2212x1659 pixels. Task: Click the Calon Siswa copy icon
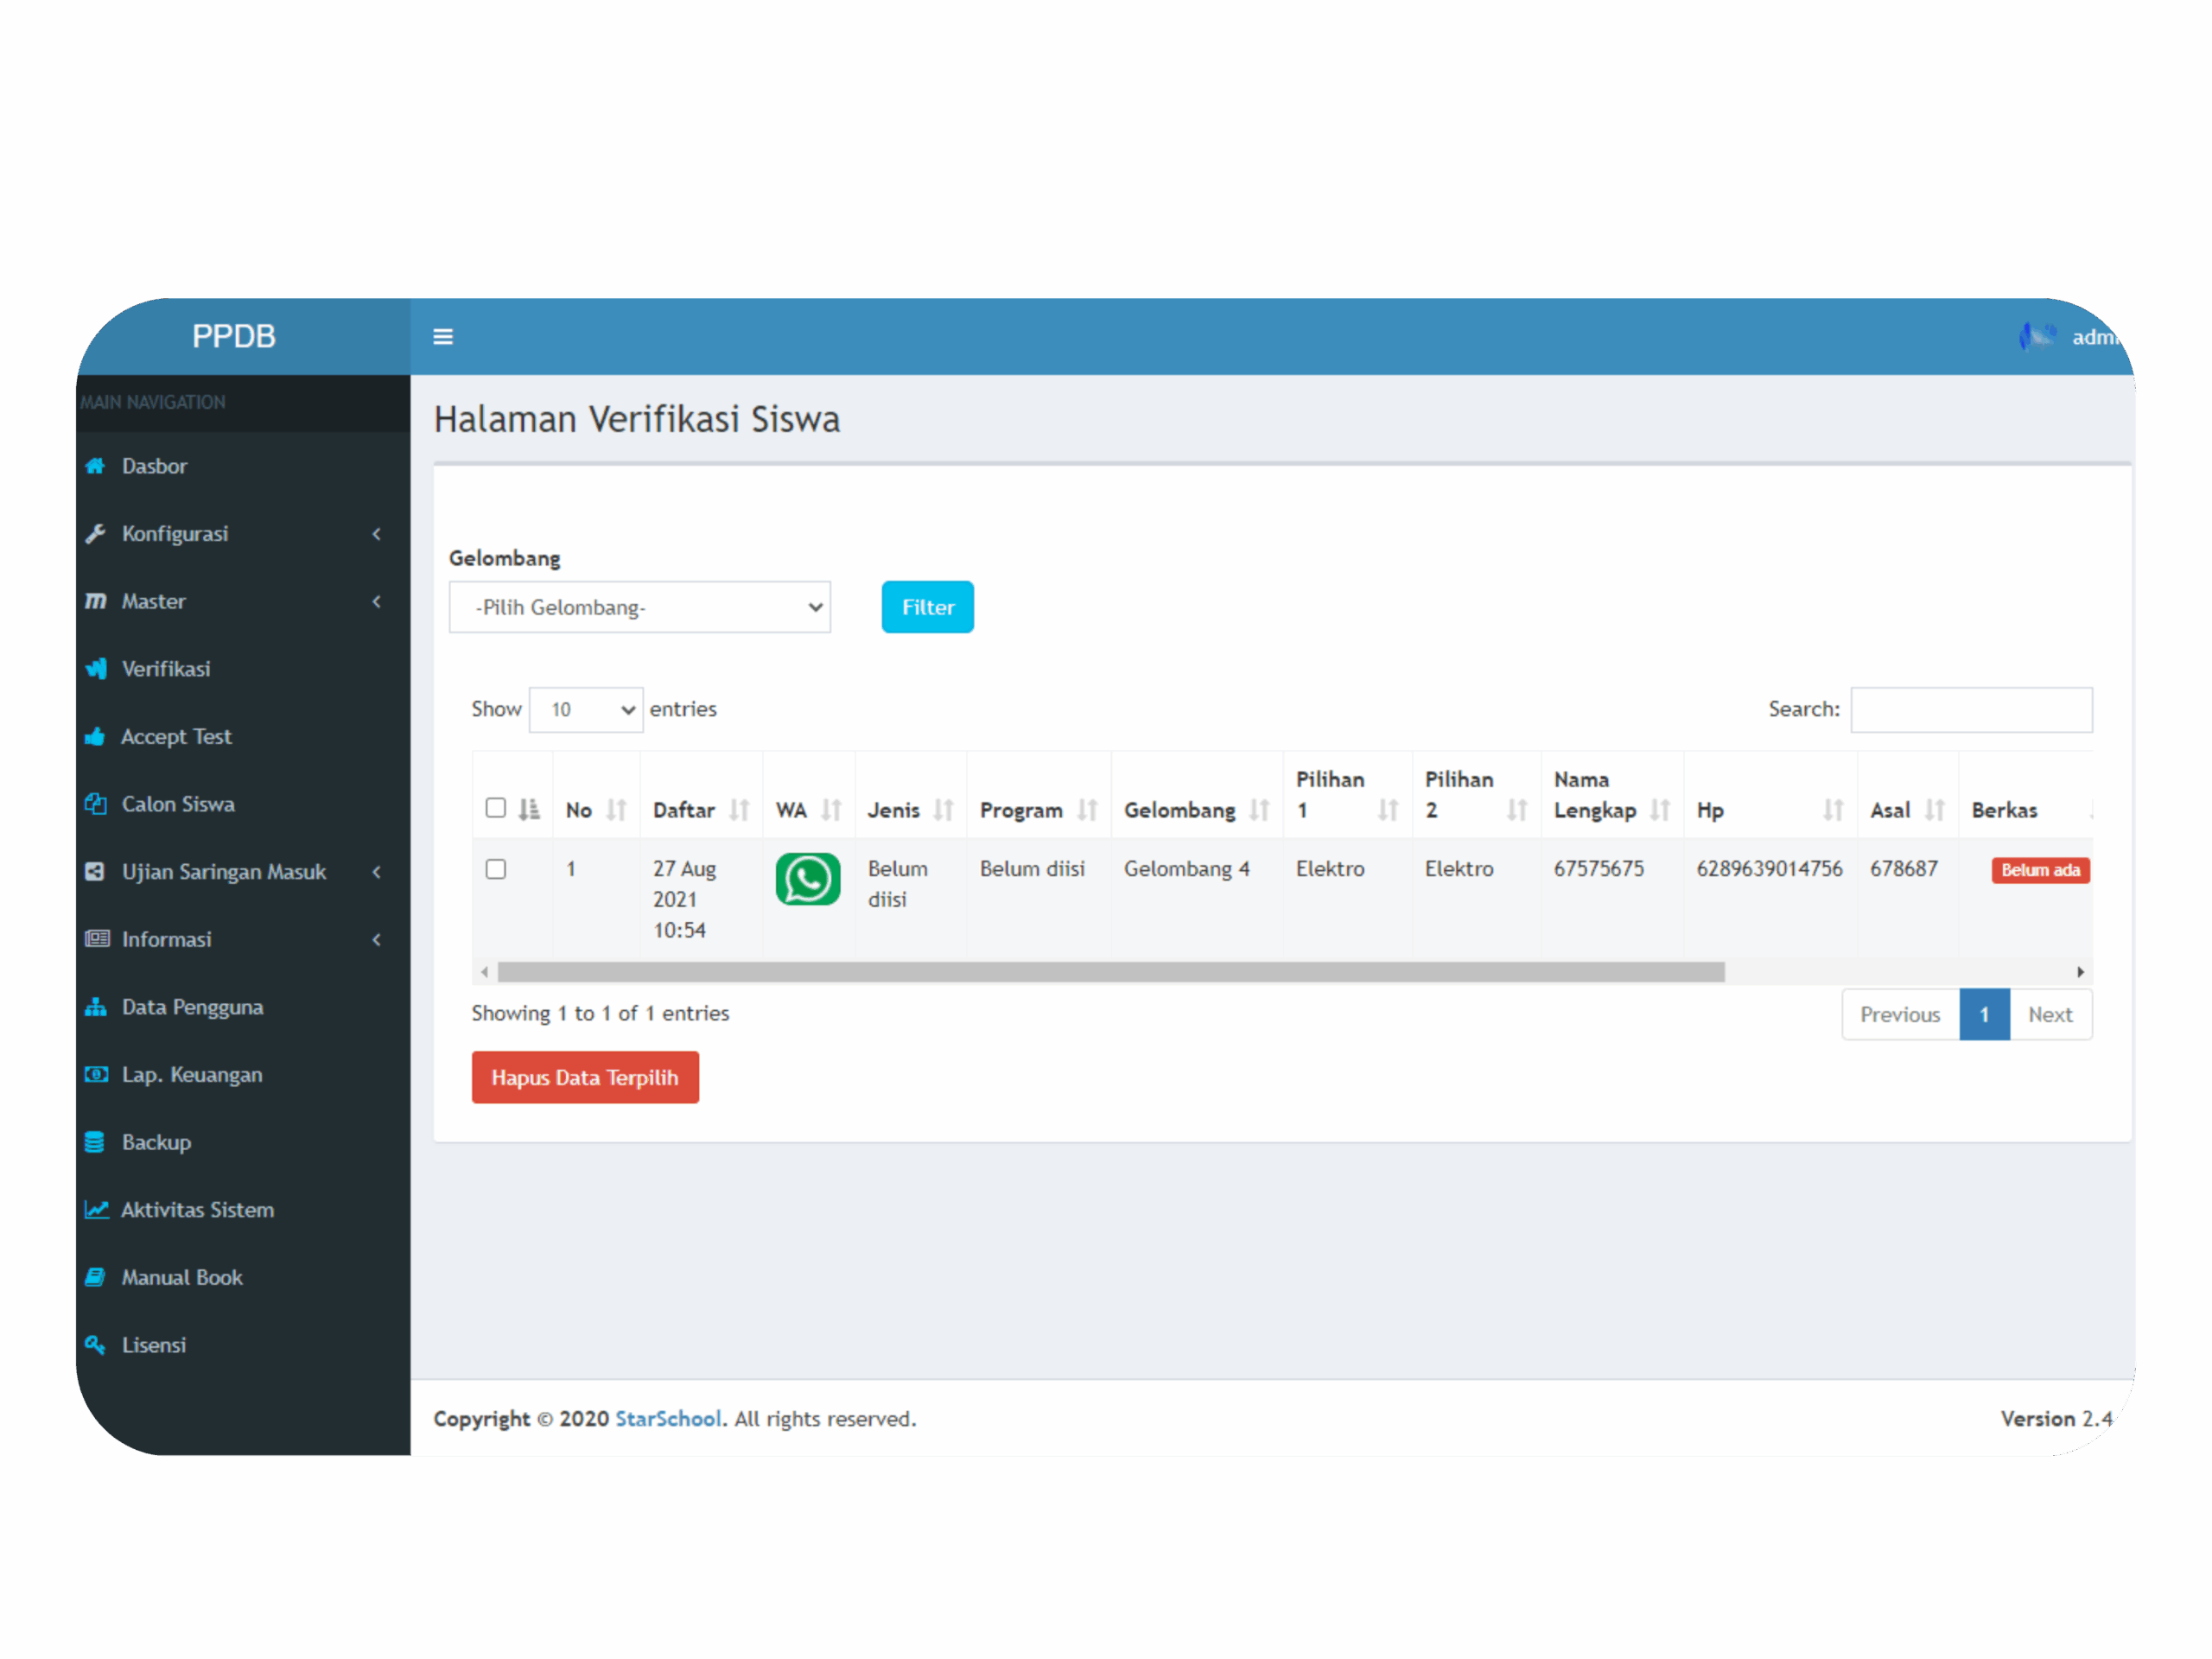point(96,804)
